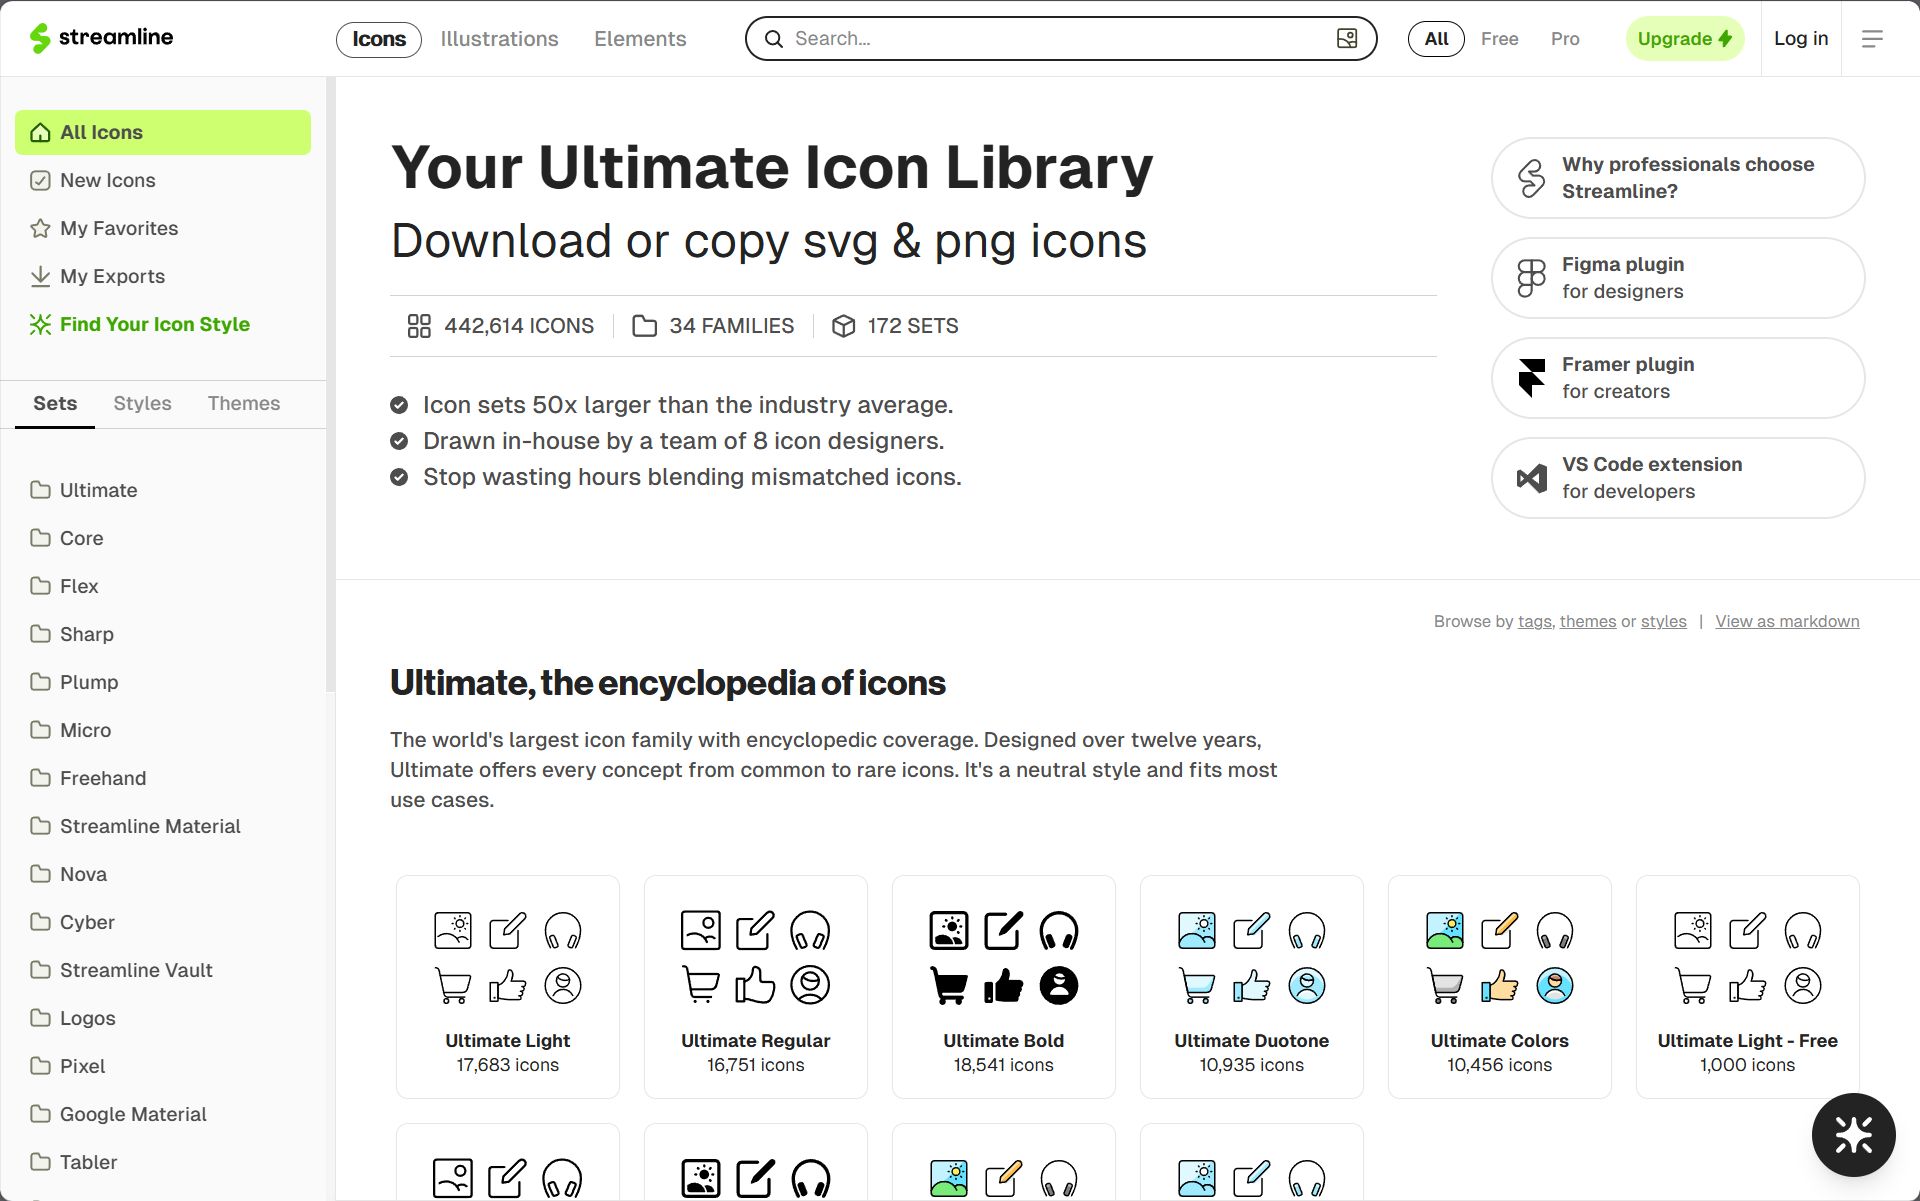Screen dimensions: 1920x1201
Task: Focus the Search input field
Action: (x=1060, y=39)
